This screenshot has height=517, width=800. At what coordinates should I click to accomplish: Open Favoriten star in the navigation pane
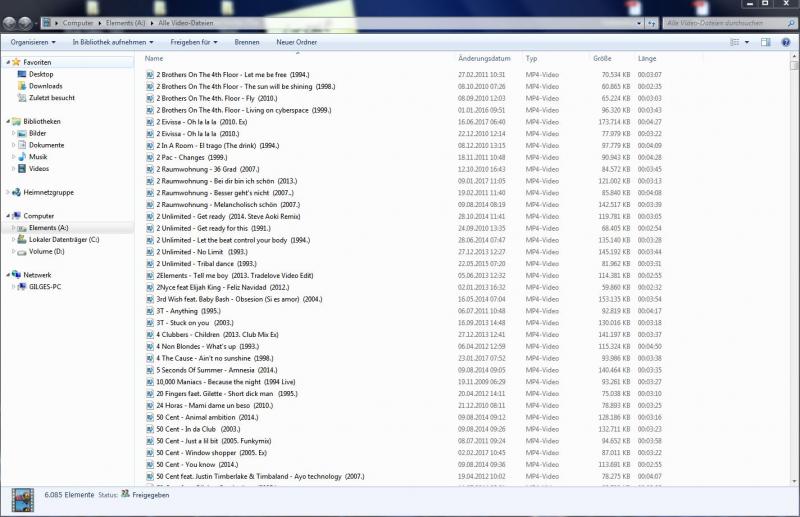pyautogui.click(x=16, y=62)
